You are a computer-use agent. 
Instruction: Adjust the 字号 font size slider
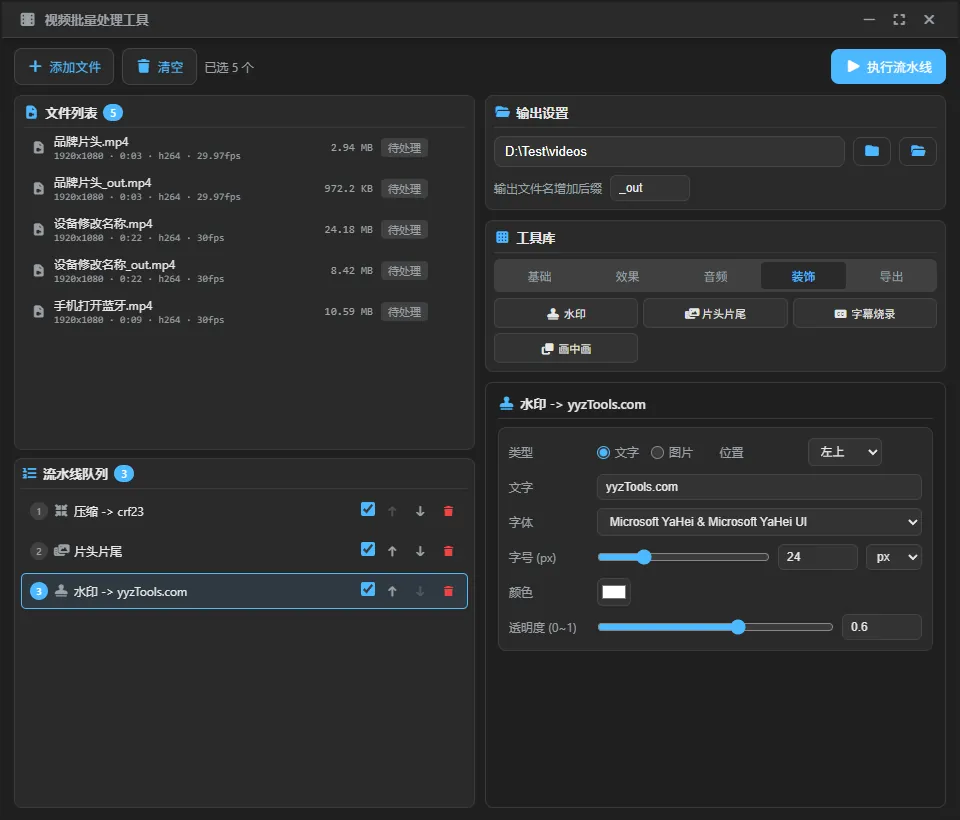coord(683,557)
